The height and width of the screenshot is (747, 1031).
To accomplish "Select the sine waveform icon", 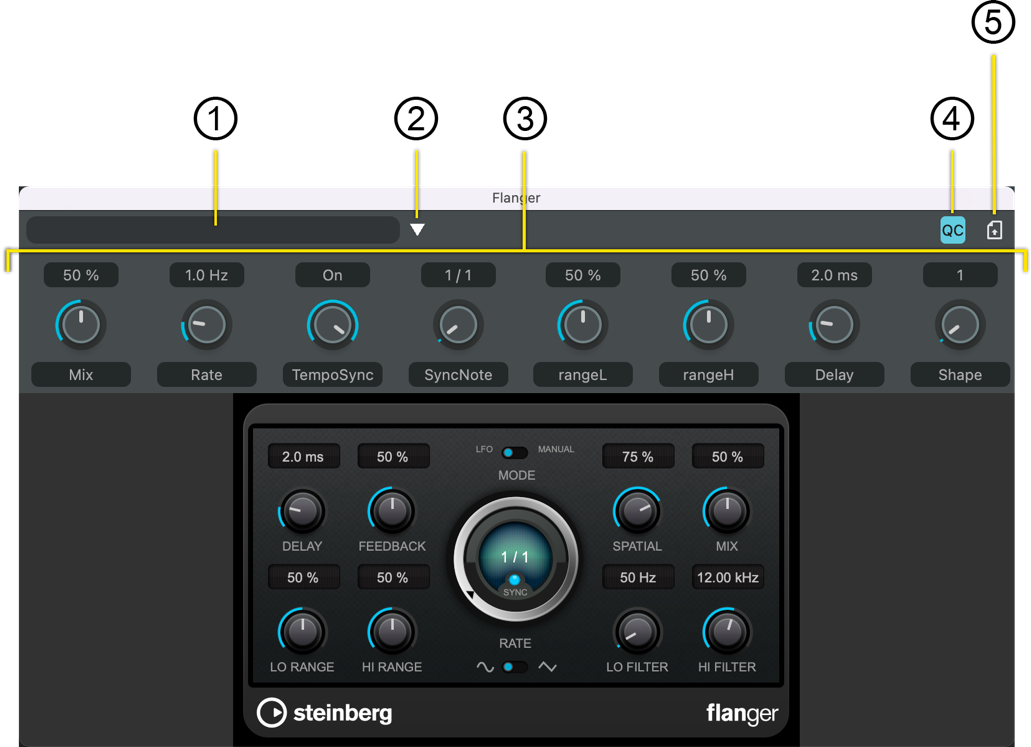I will point(485,667).
